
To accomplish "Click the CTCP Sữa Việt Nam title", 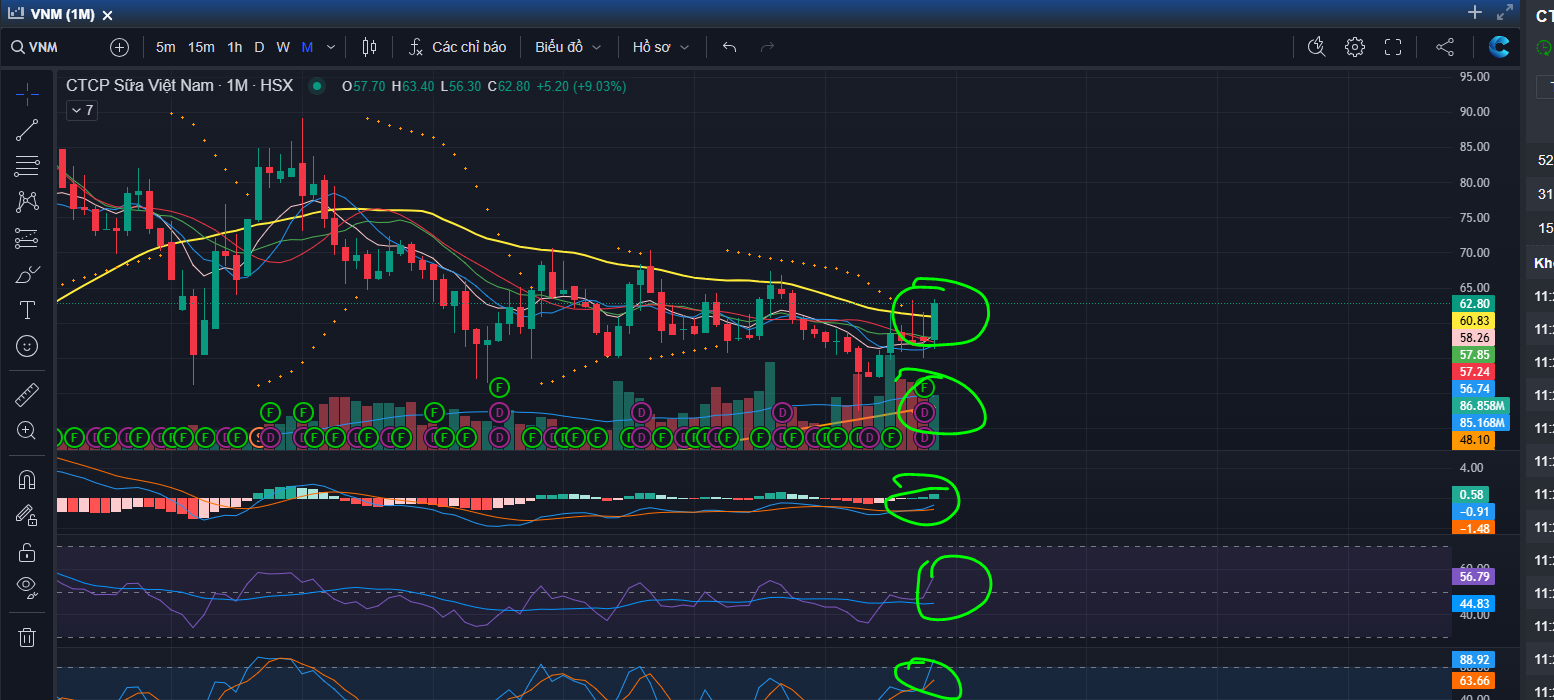I will click(x=141, y=86).
